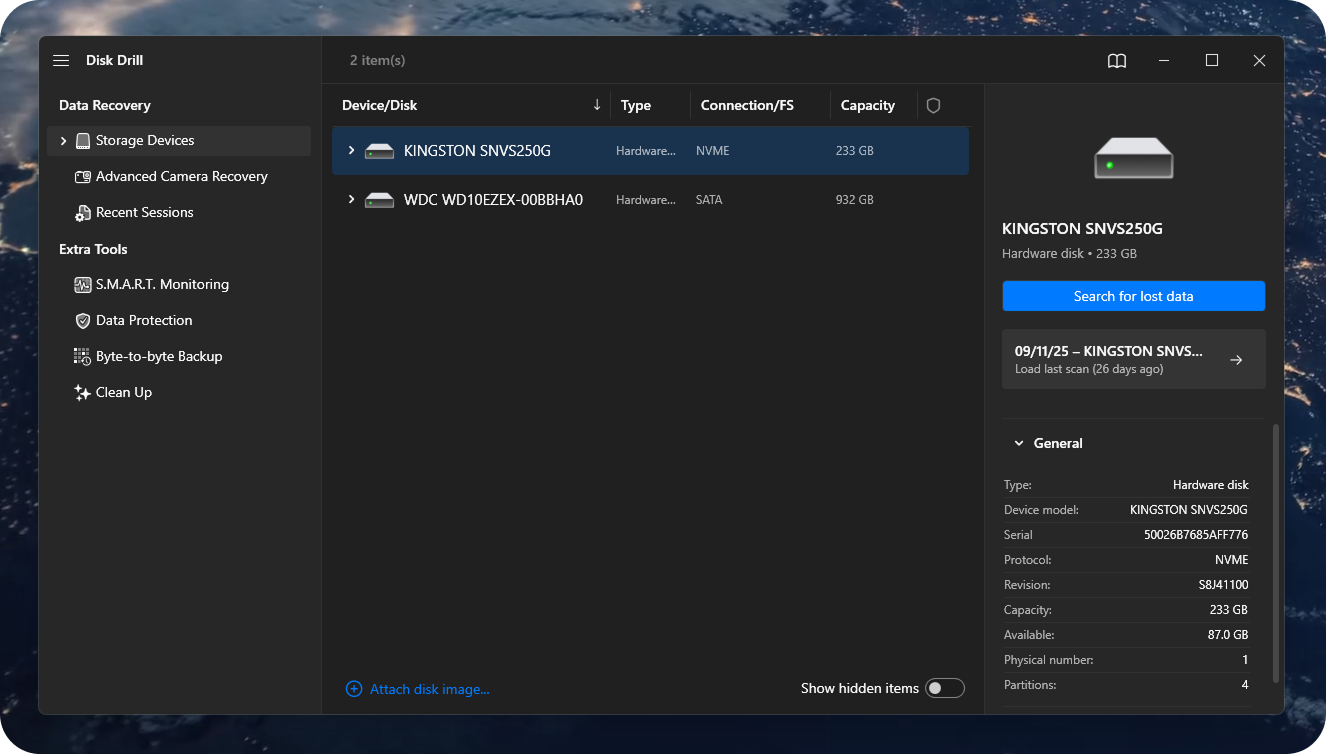Open Recent Sessions in sidebar

coord(144,213)
